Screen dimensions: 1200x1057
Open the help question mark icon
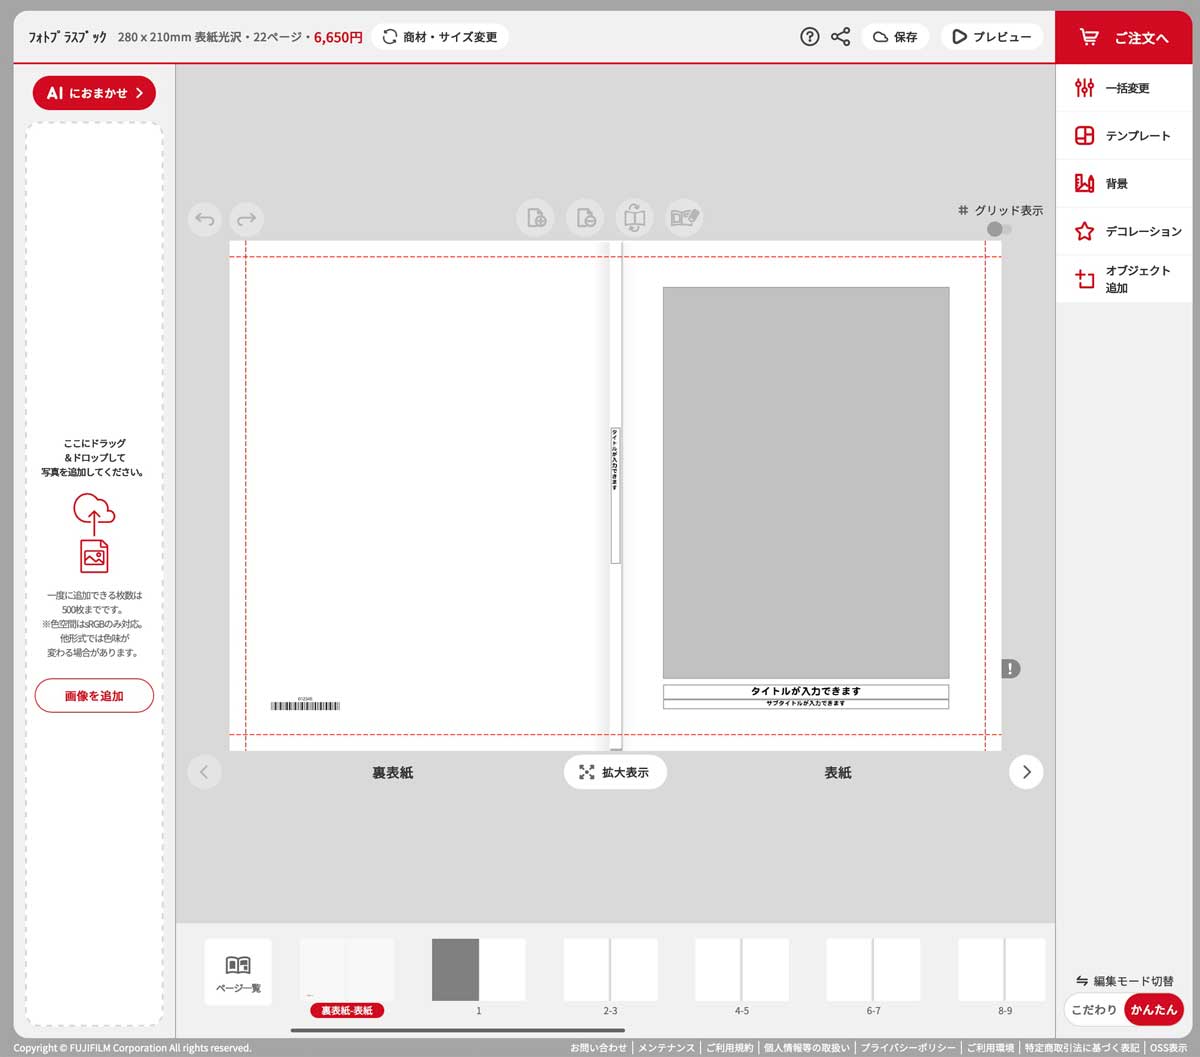click(810, 37)
